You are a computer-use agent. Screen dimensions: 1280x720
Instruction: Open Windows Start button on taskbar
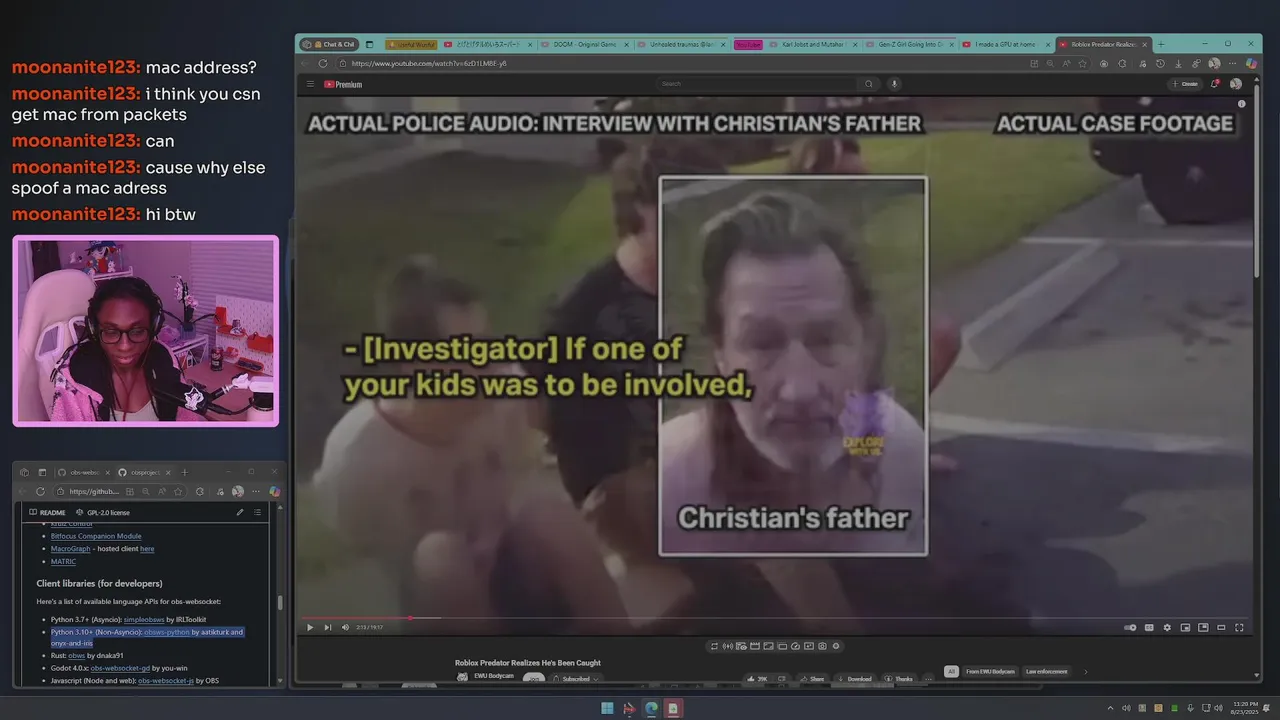607,708
